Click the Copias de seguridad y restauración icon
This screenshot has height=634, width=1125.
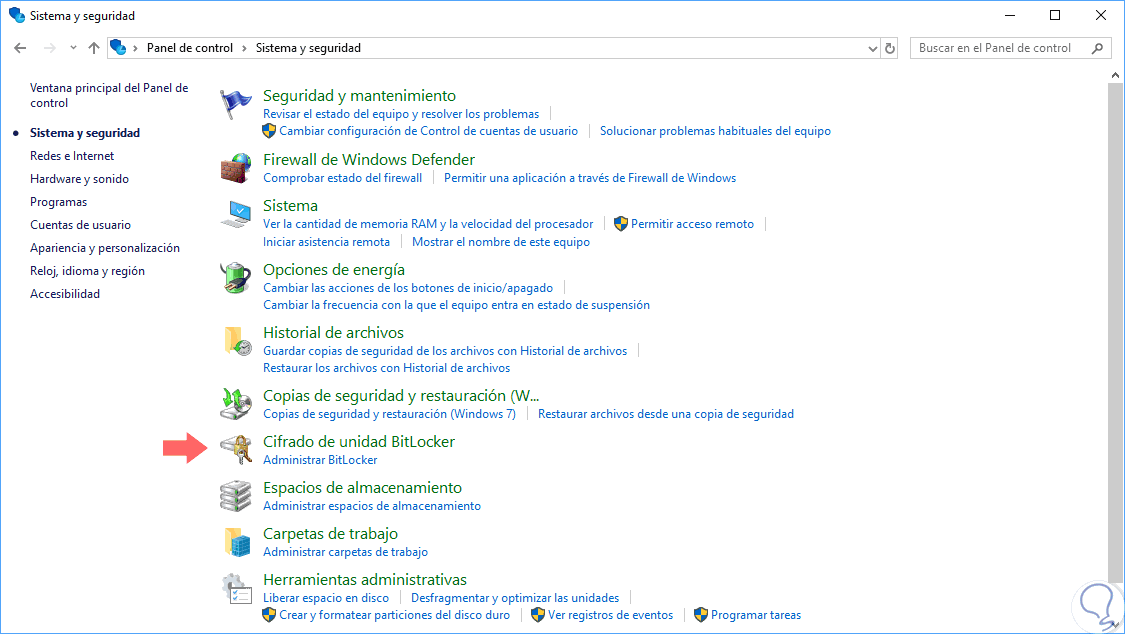point(237,404)
